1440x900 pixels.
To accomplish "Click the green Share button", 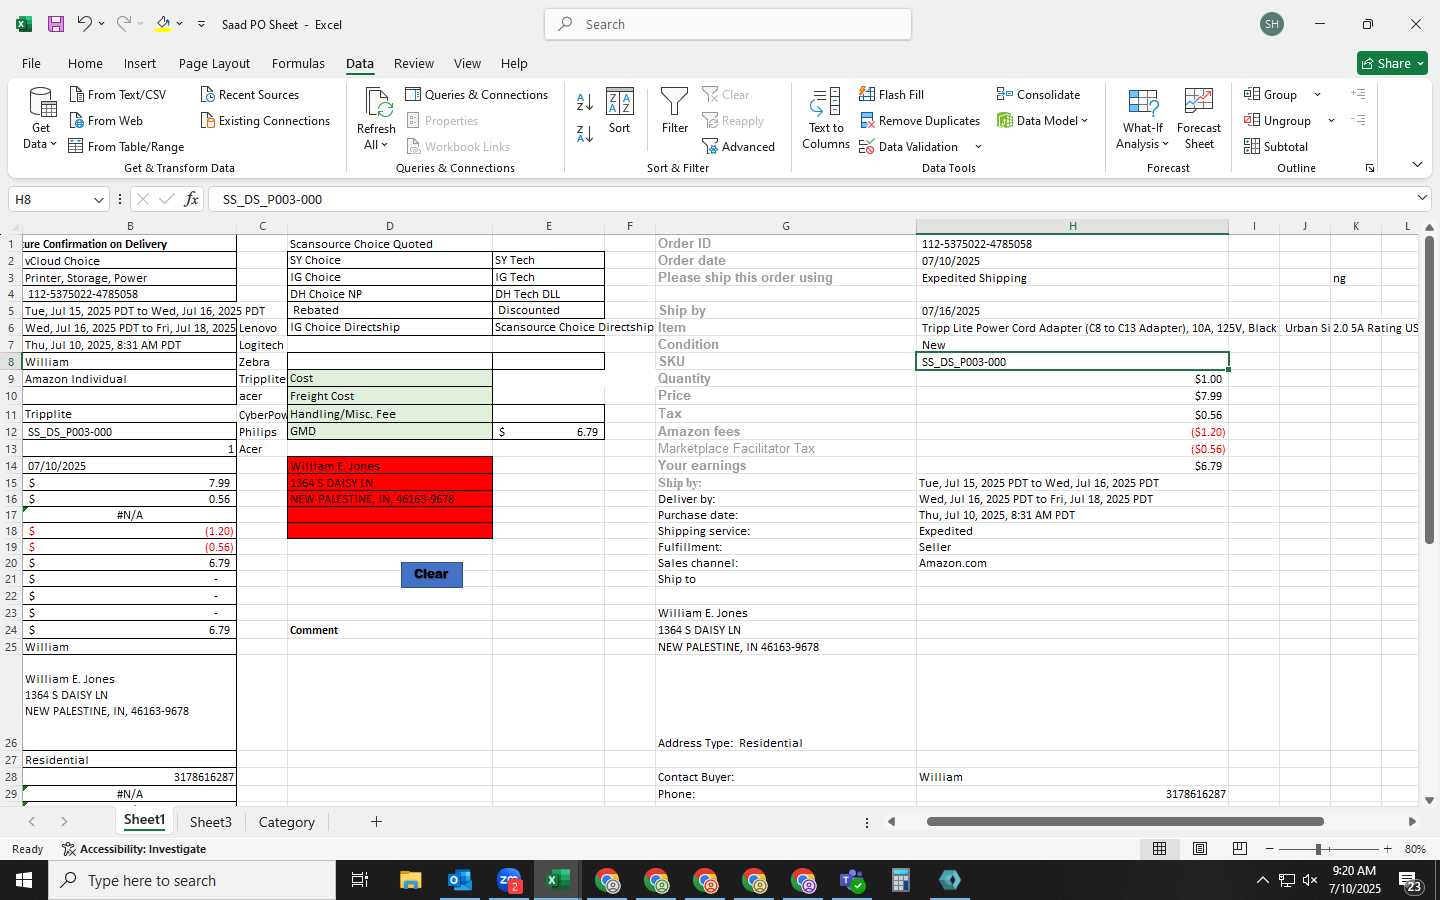I will tap(1392, 63).
